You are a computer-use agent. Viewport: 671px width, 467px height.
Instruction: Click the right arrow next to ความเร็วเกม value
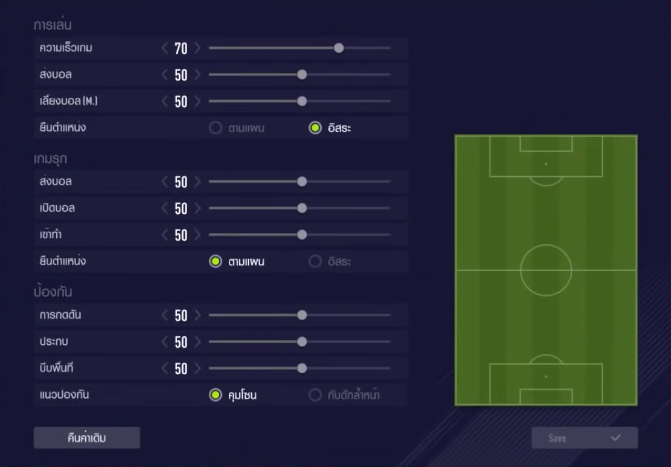pyautogui.click(x=198, y=48)
